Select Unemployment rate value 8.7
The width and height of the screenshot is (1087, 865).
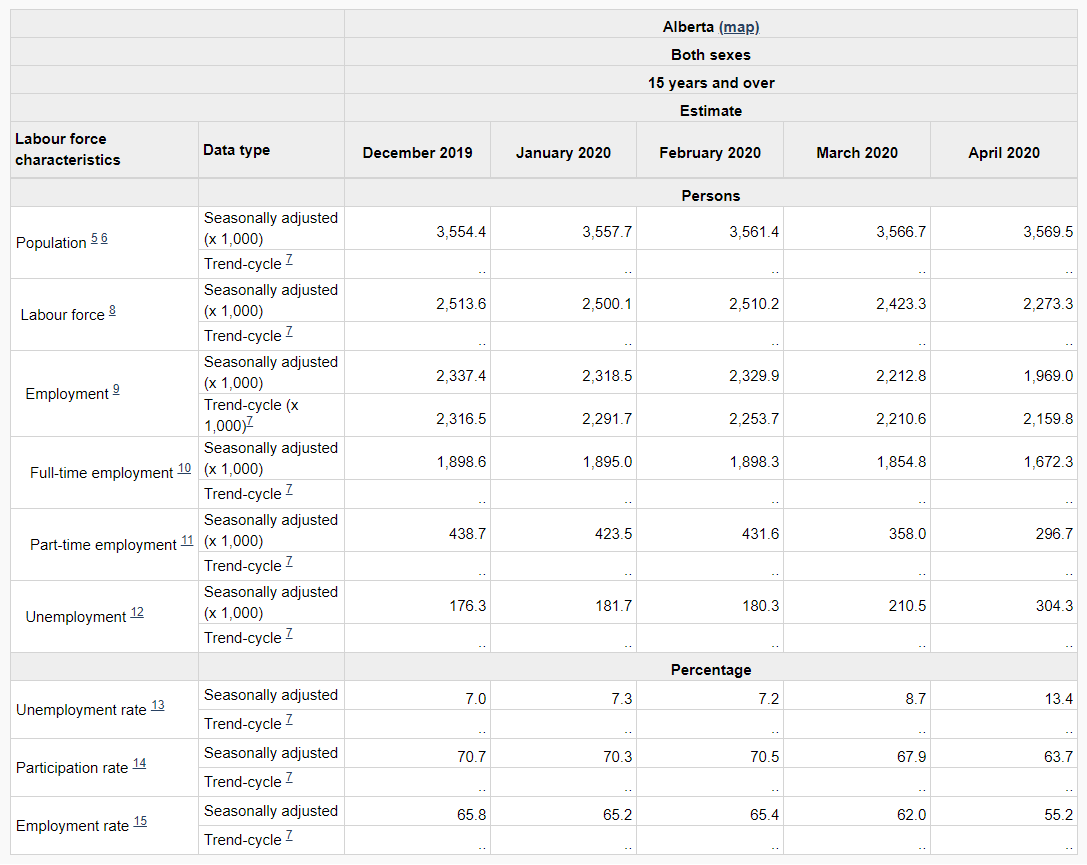click(916, 699)
